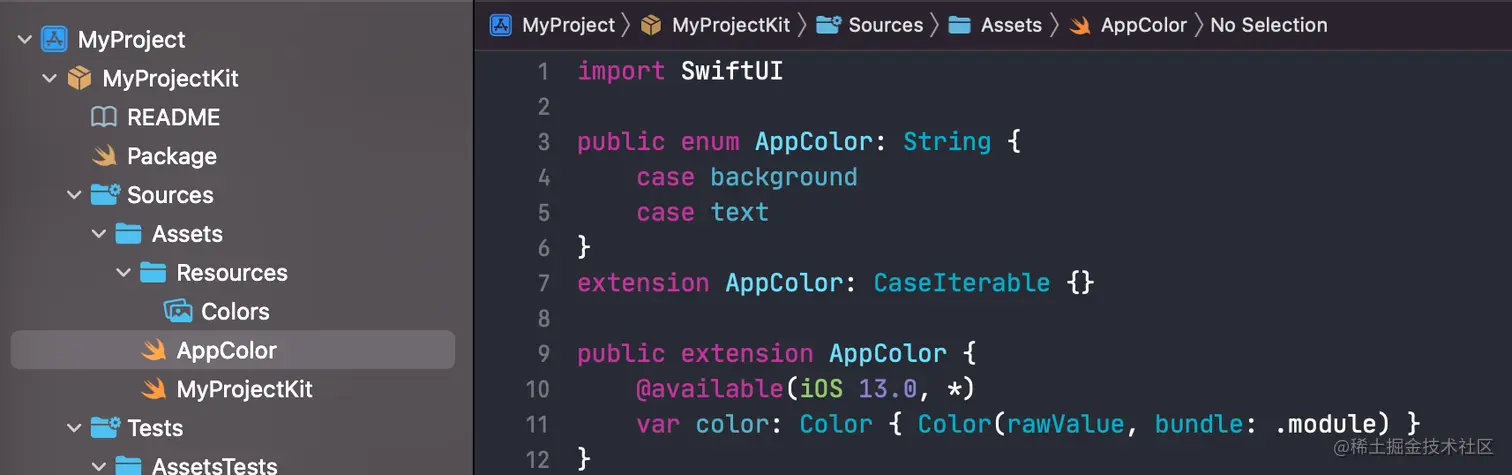The height and width of the screenshot is (475, 1512).
Task: Click line number 9 in the gutter
Action: coord(543,353)
